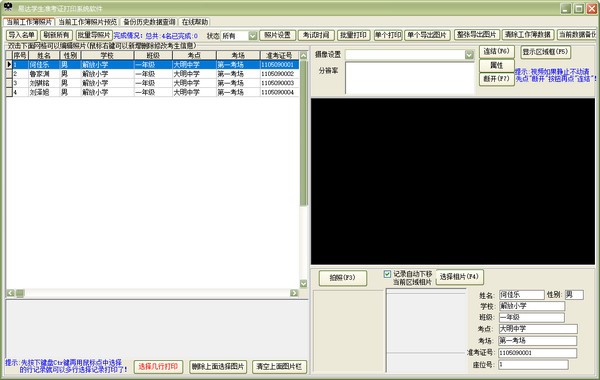This screenshot has height=380, width=600.
Task: Click the 显示区域框(F5) button
Action: click(545, 52)
